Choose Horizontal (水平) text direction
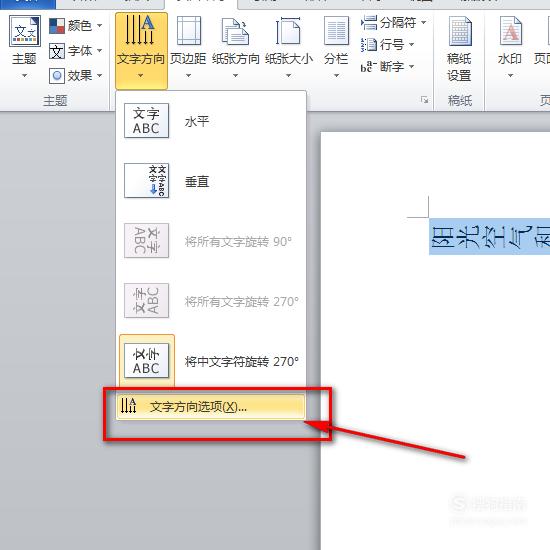Viewport: 550px width, 550px height. pos(211,121)
